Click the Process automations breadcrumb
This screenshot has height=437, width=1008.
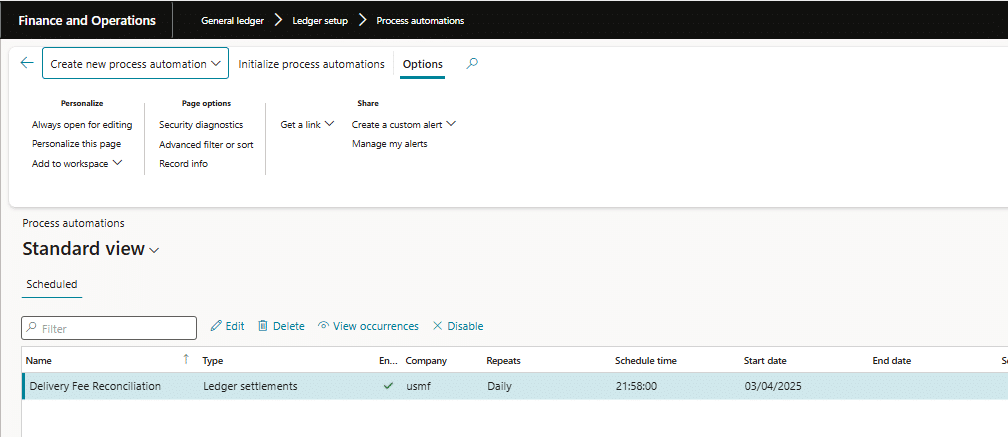420,21
